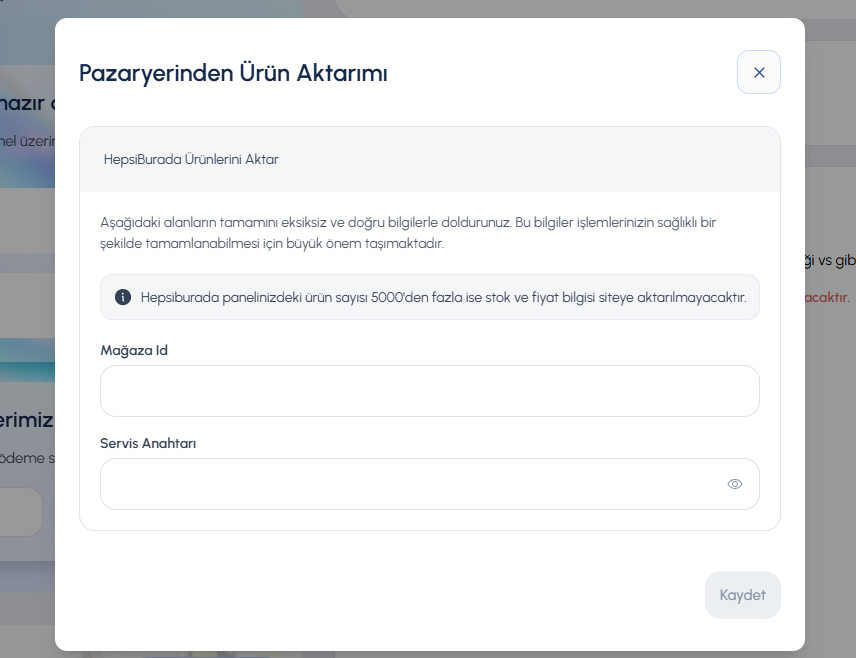Image resolution: width=856 pixels, height=658 pixels.
Task: Click the info icon in the Hepsiburada notice
Action: [x=123, y=297]
